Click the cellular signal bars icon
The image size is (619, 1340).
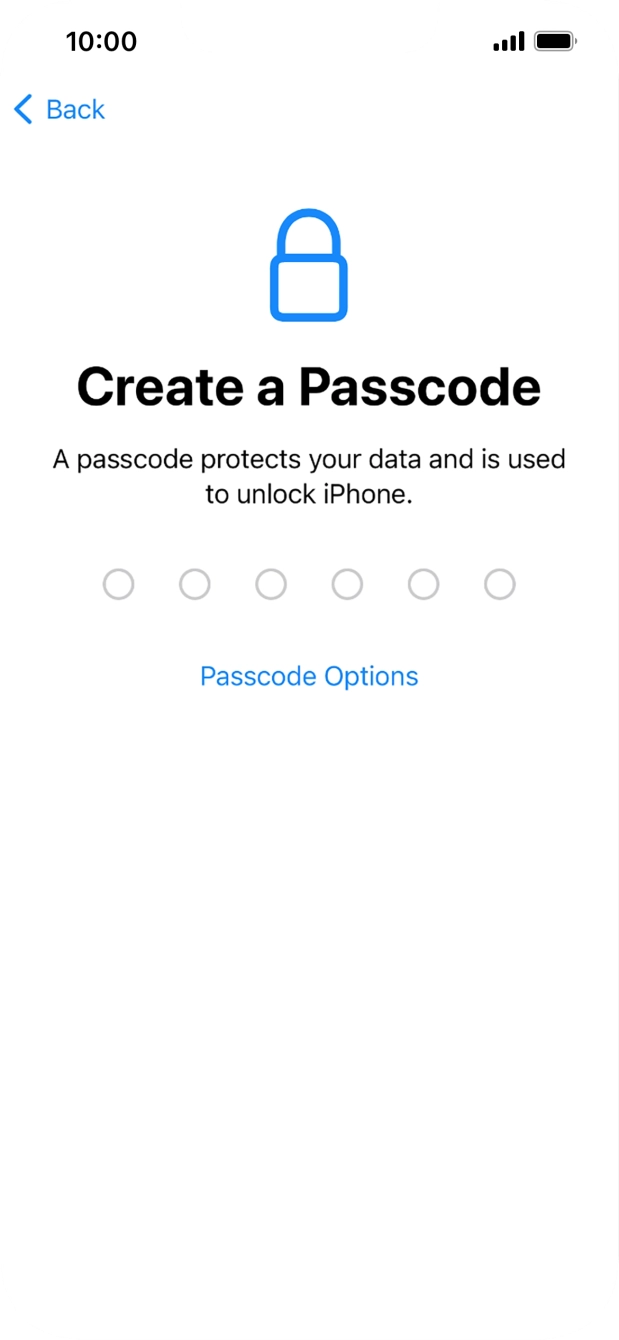tap(508, 40)
